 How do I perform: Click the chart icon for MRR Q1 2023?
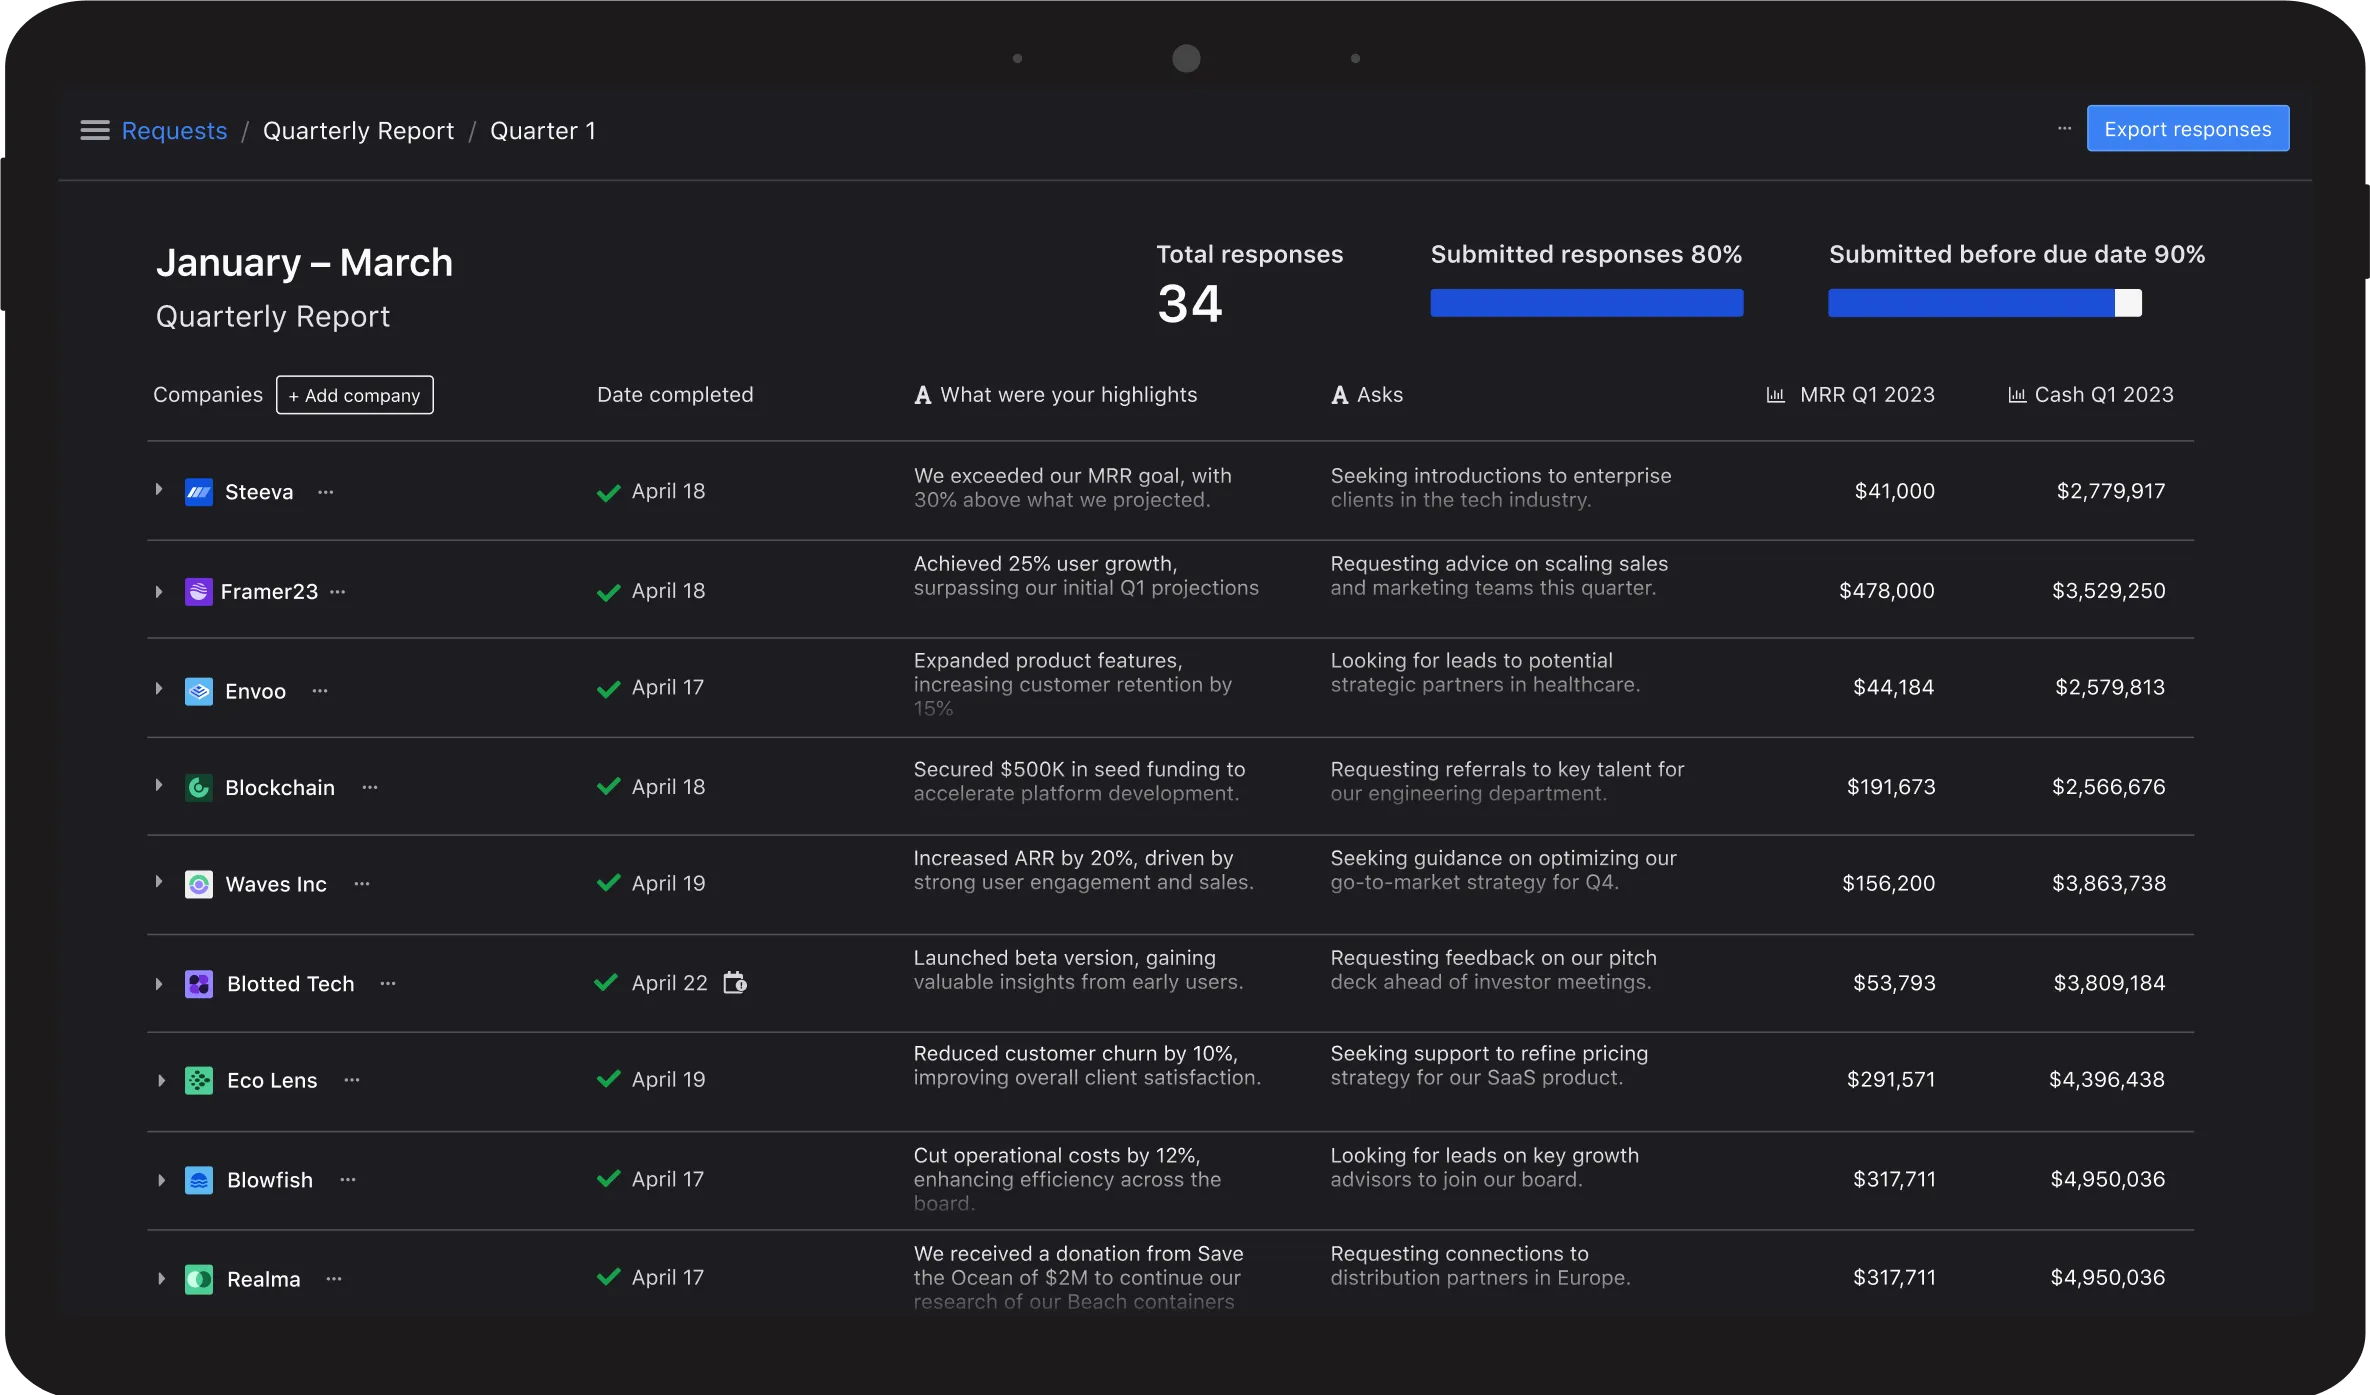(1776, 395)
